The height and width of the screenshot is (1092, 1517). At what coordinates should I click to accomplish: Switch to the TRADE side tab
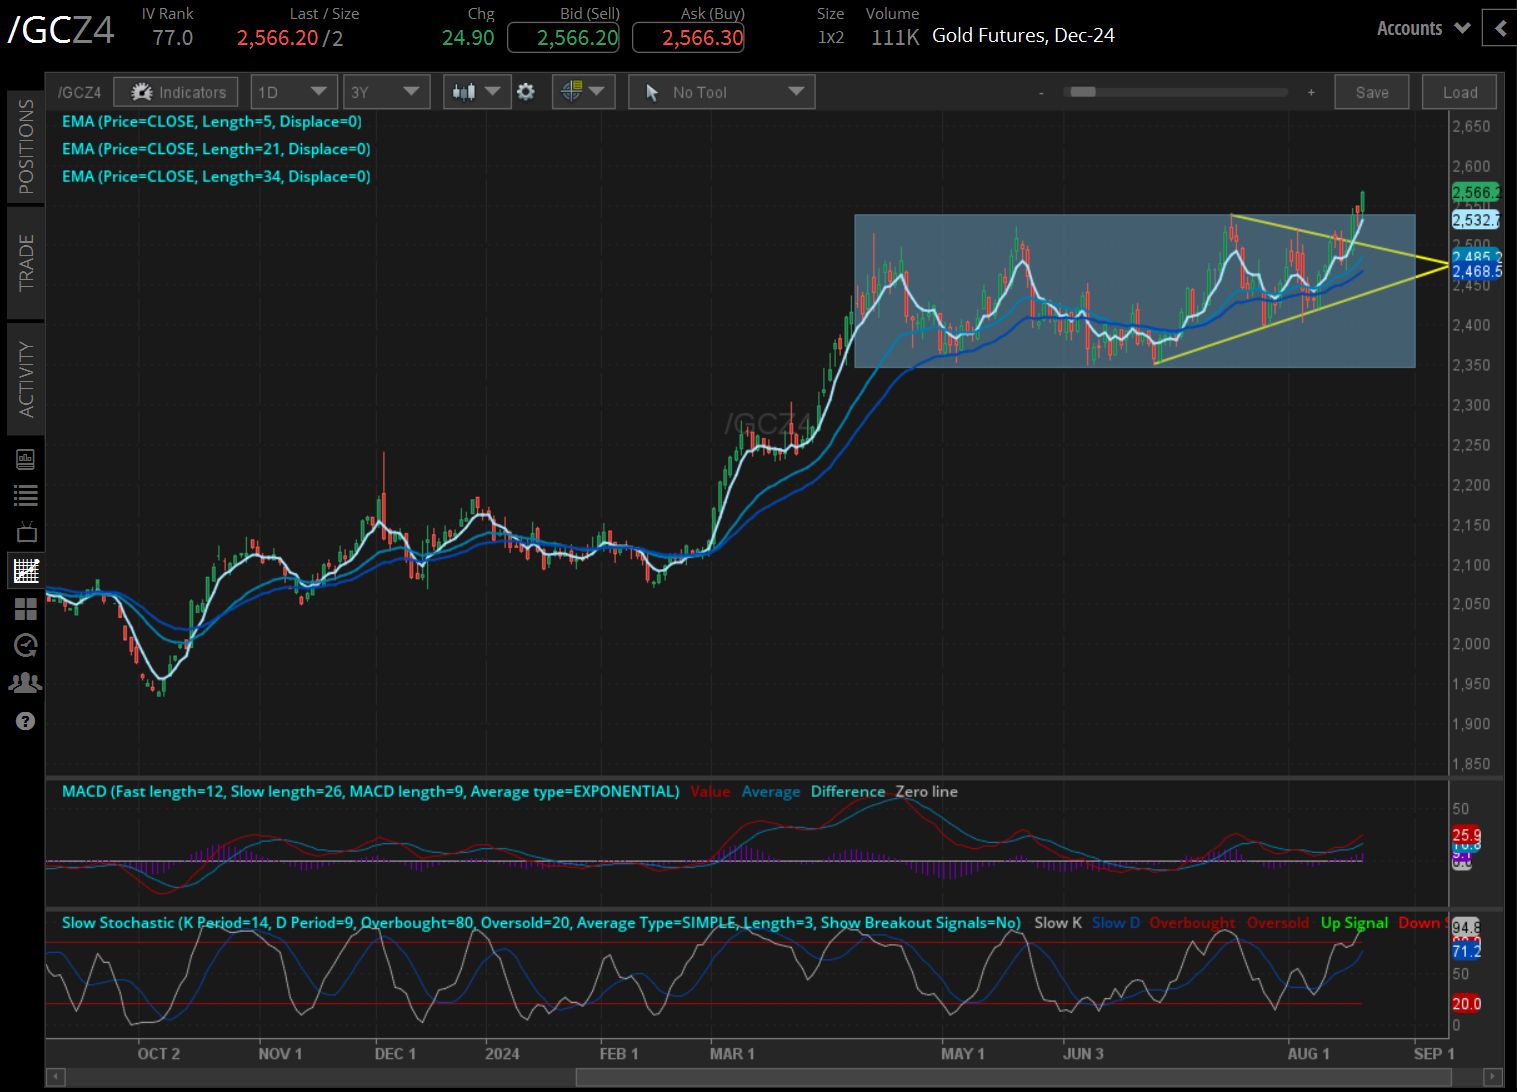26,263
